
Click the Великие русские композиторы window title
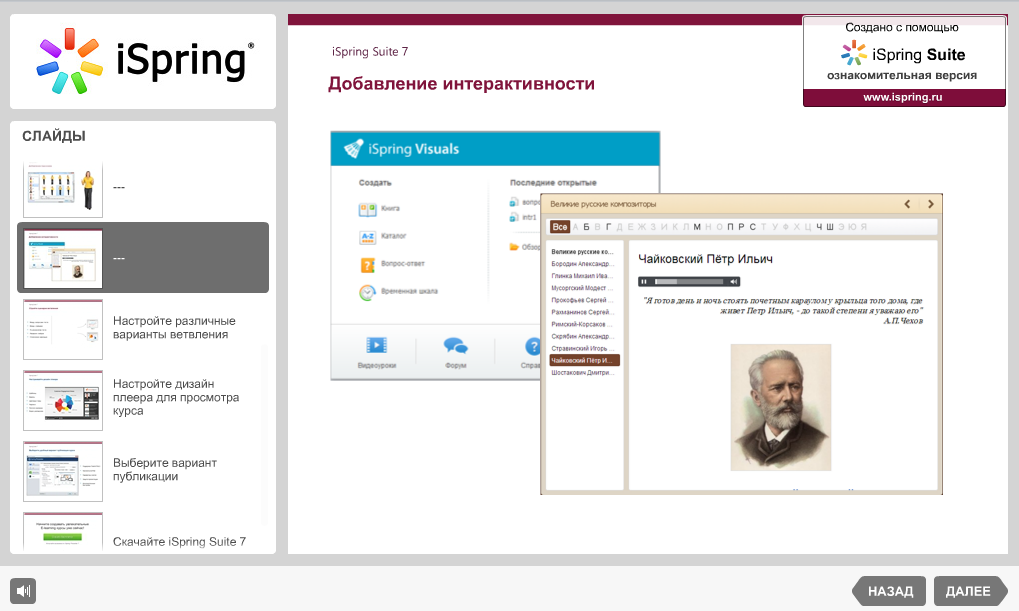point(603,204)
